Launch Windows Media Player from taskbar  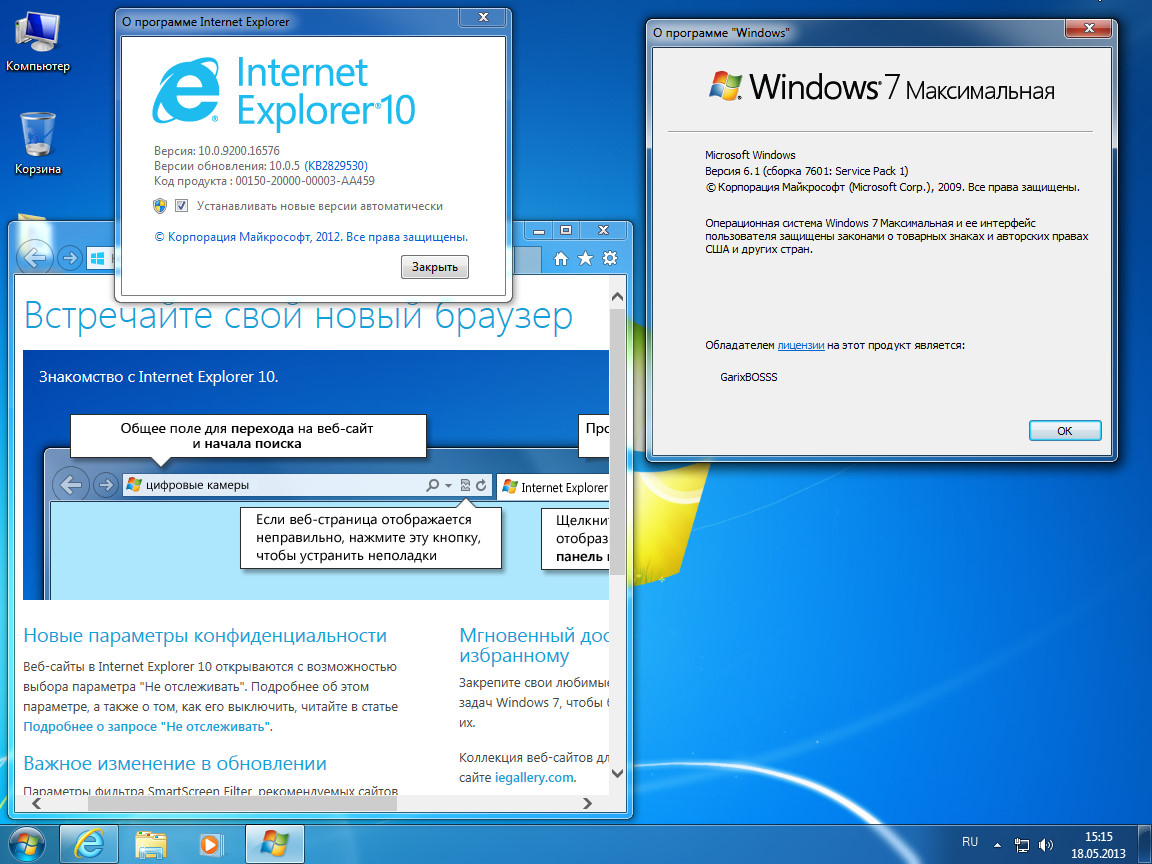(212, 844)
